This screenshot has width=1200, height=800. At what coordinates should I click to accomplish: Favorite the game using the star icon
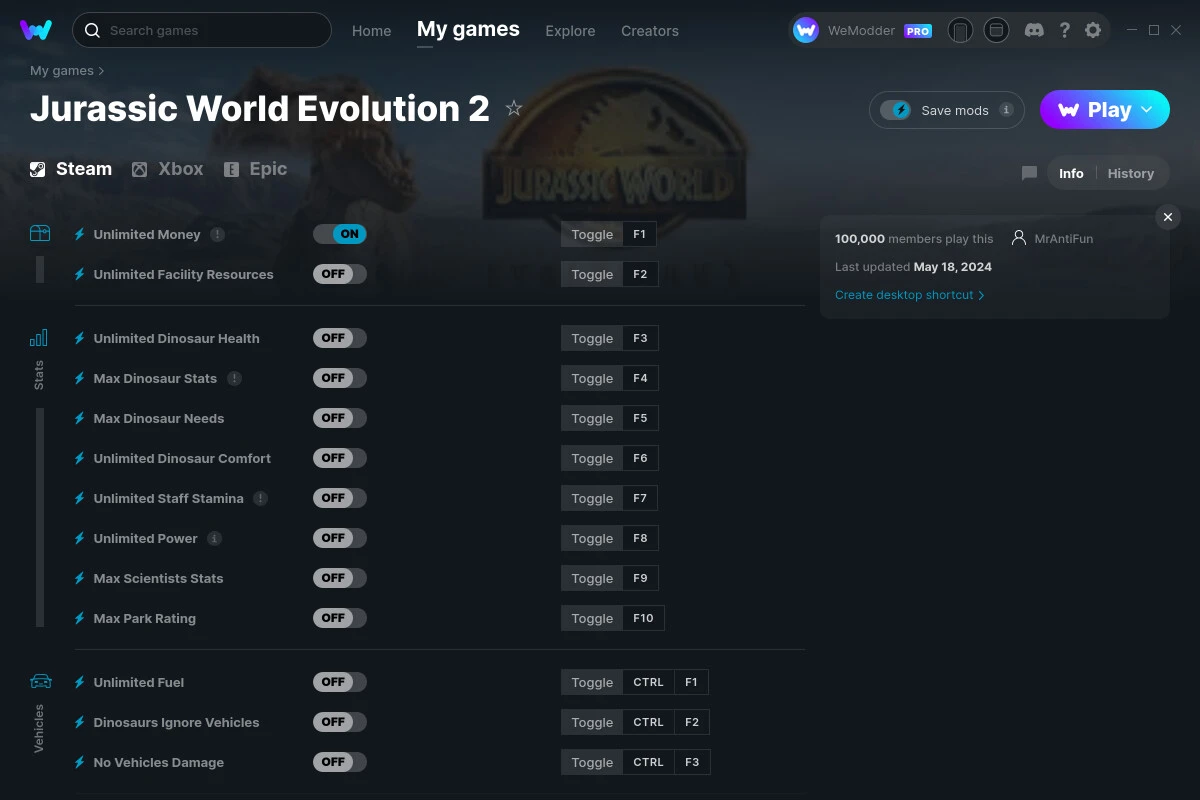pyautogui.click(x=514, y=109)
